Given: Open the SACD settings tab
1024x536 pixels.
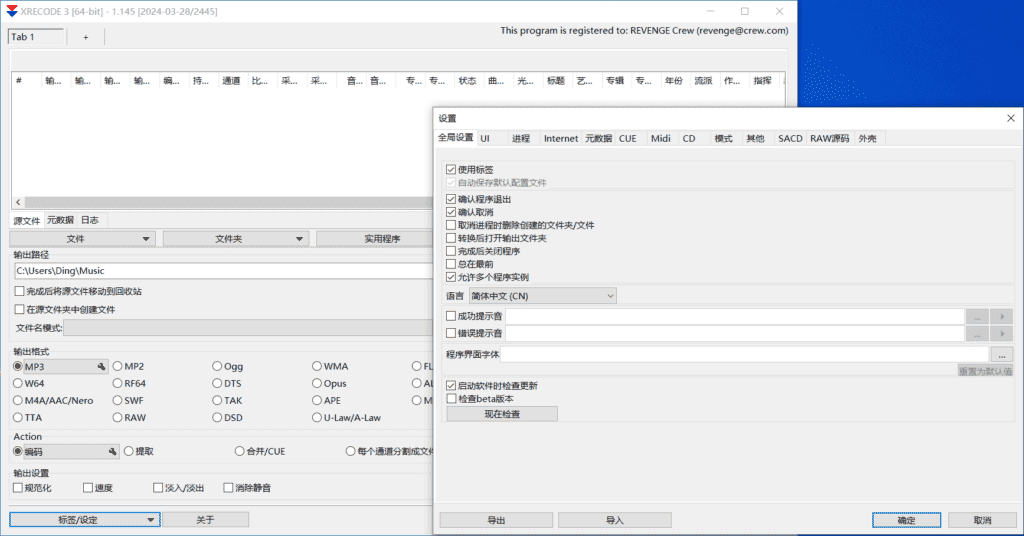Looking at the screenshot, I should (790, 139).
